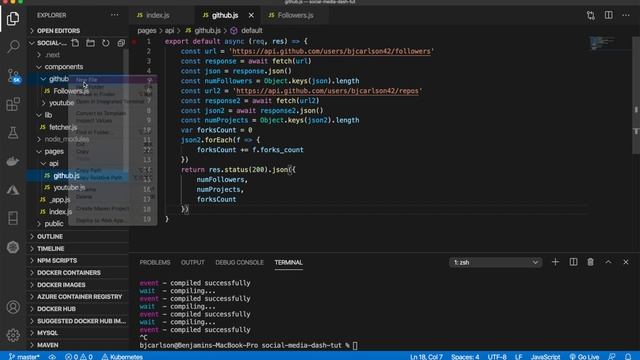Click the master branch in status bar
The width and height of the screenshot is (640, 360).
(24, 356)
